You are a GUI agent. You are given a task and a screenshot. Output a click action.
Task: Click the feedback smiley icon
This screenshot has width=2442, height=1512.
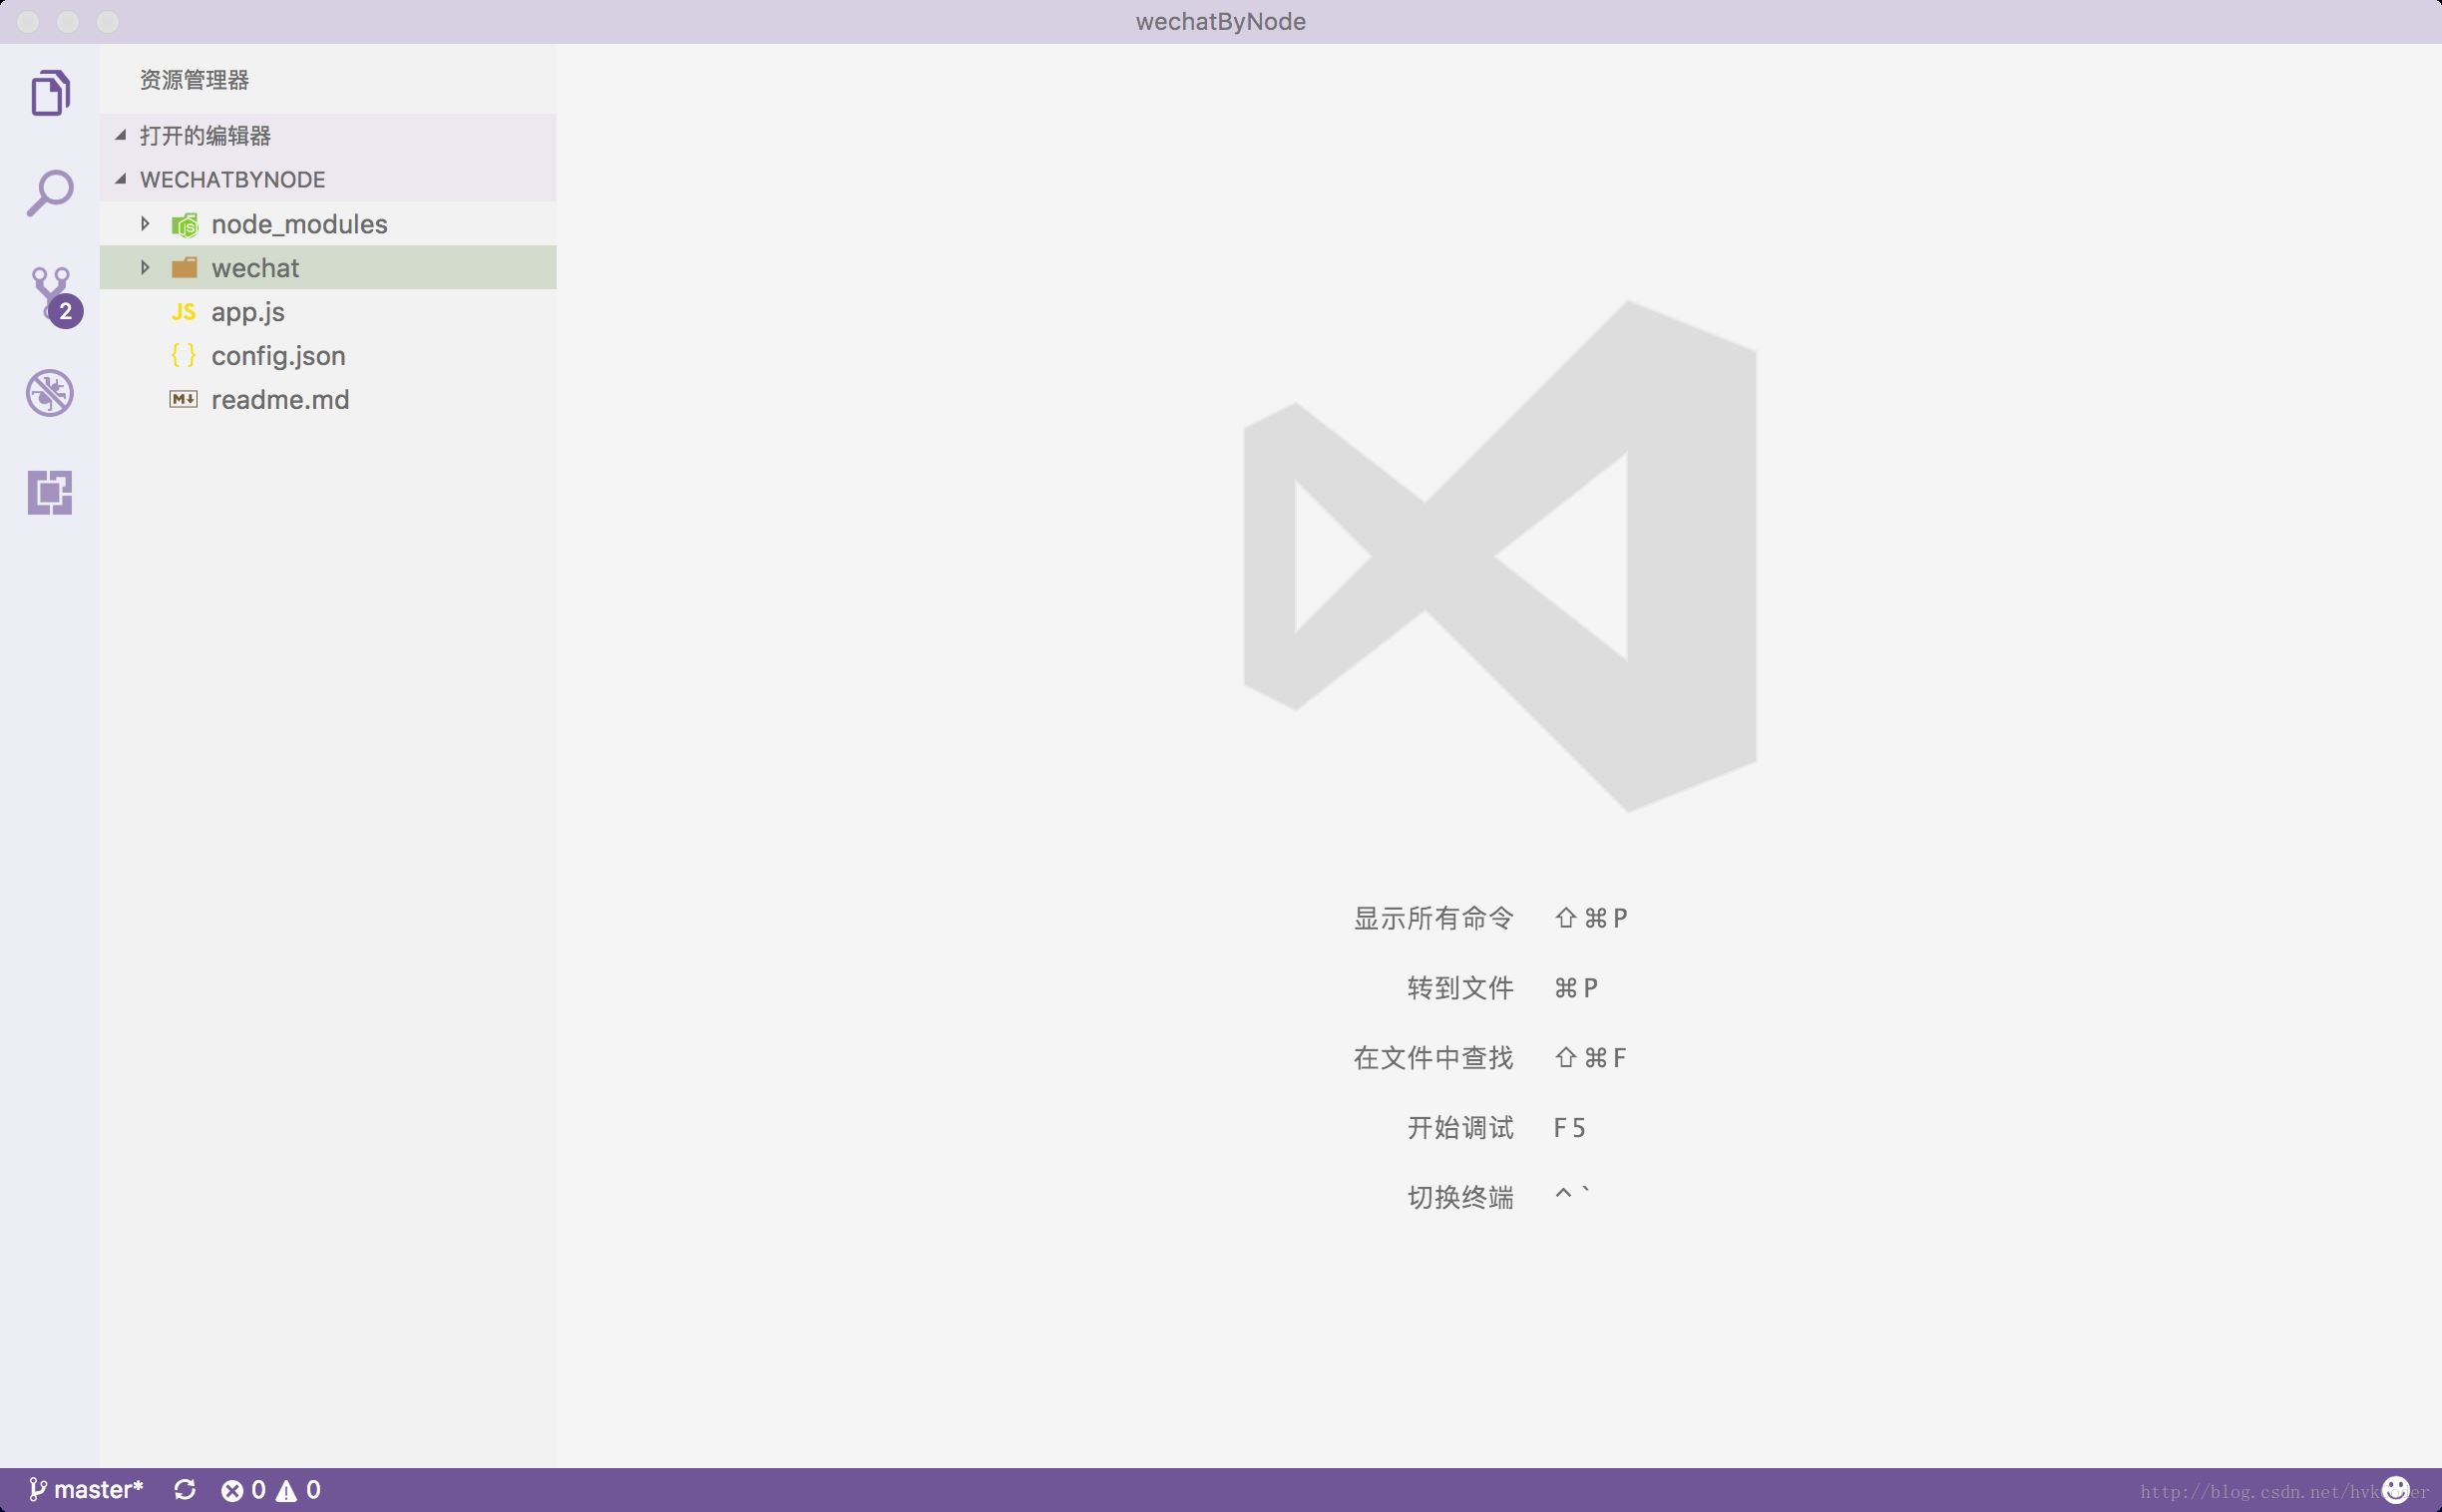tap(2396, 1490)
